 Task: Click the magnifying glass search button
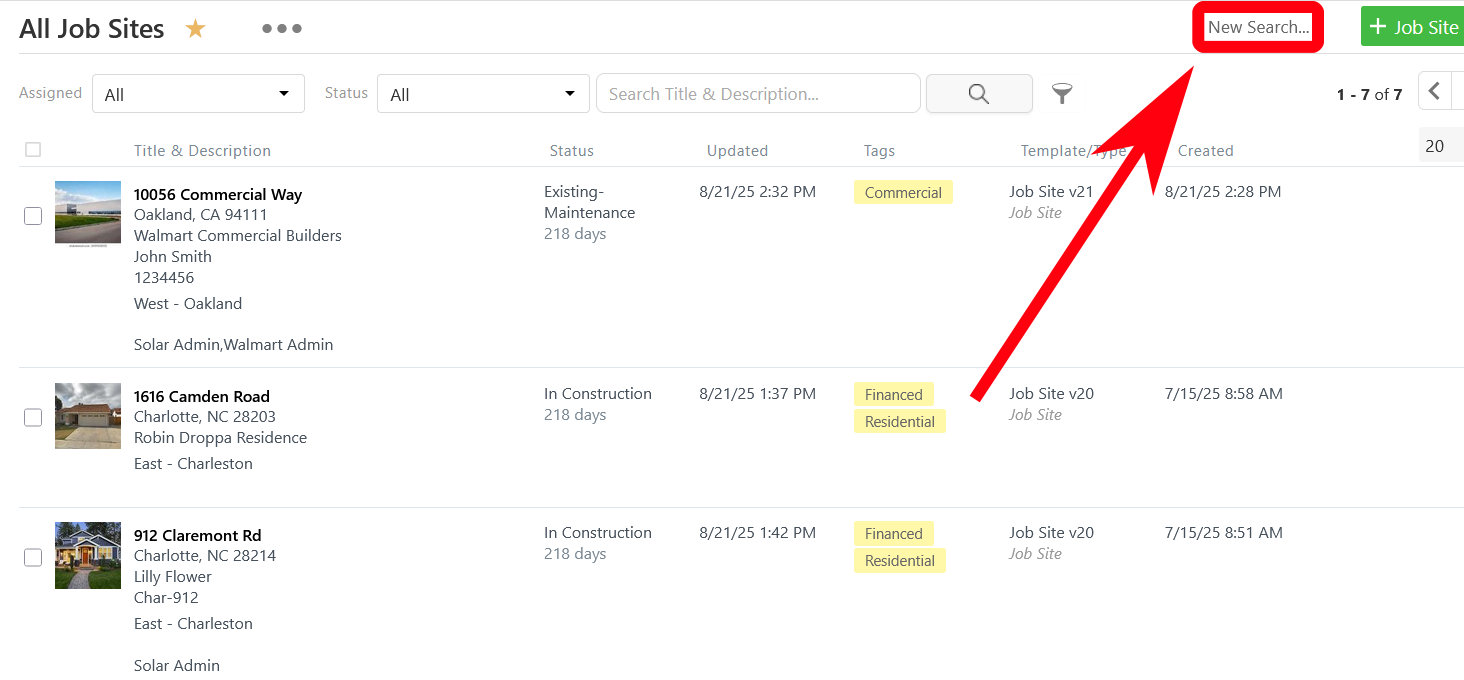click(x=978, y=94)
